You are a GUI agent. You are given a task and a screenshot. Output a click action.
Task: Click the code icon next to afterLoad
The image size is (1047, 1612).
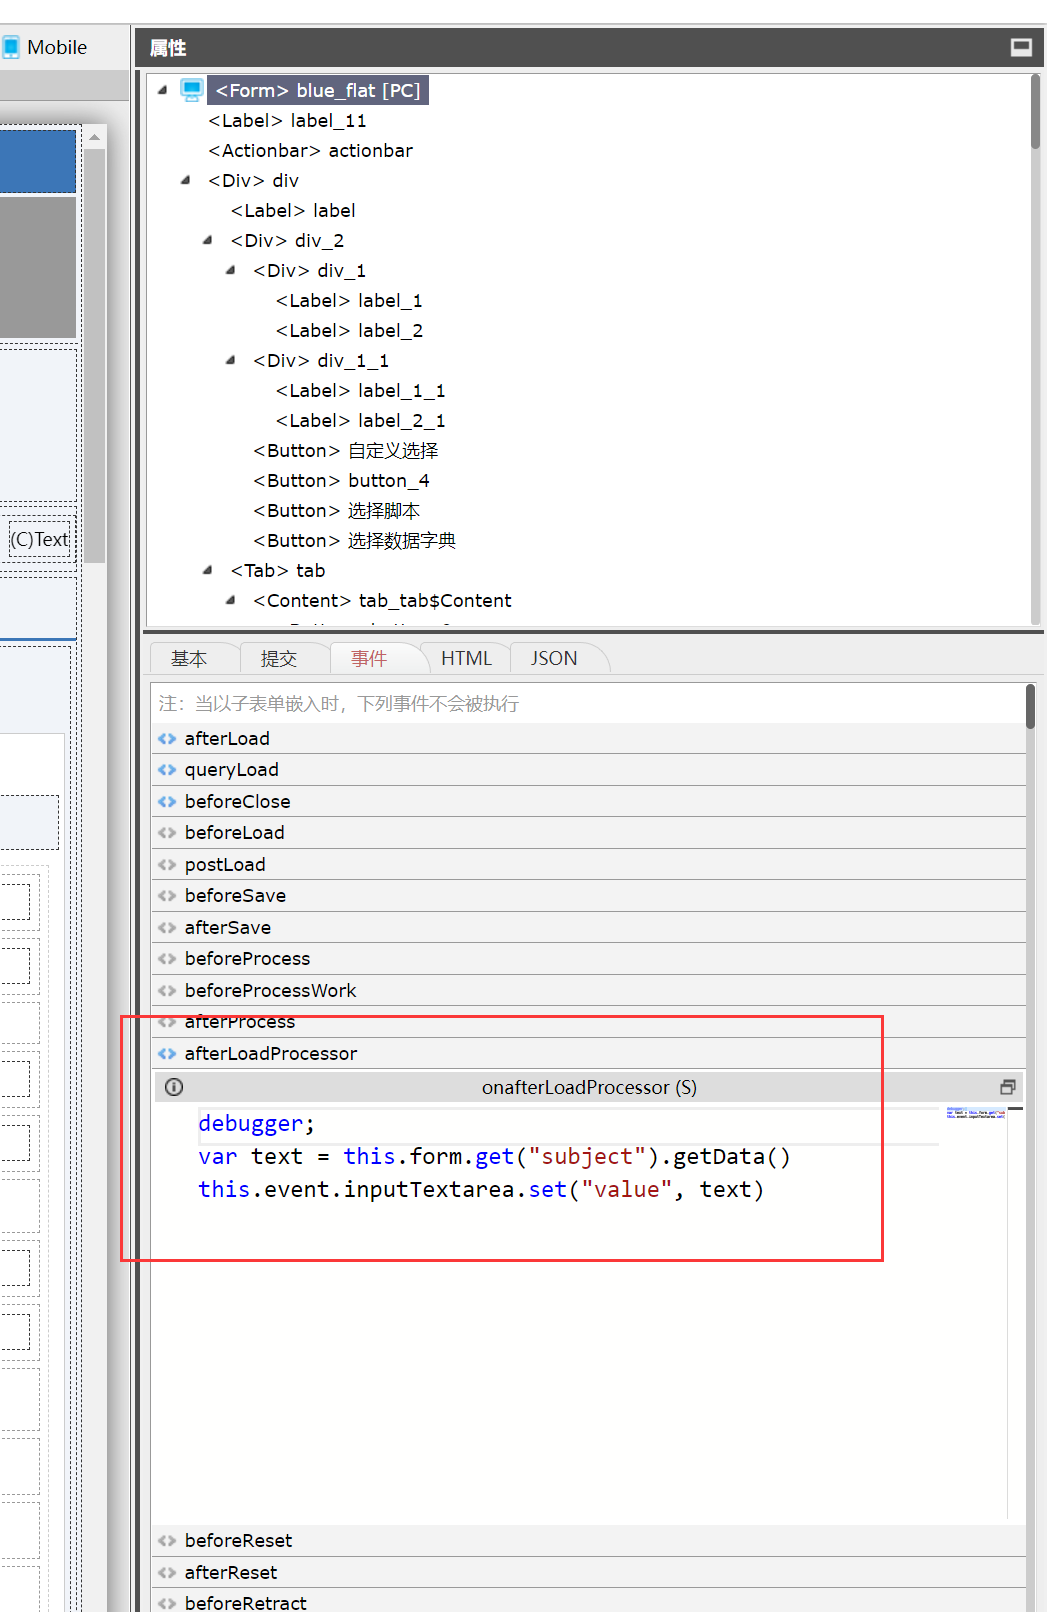coord(167,739)
